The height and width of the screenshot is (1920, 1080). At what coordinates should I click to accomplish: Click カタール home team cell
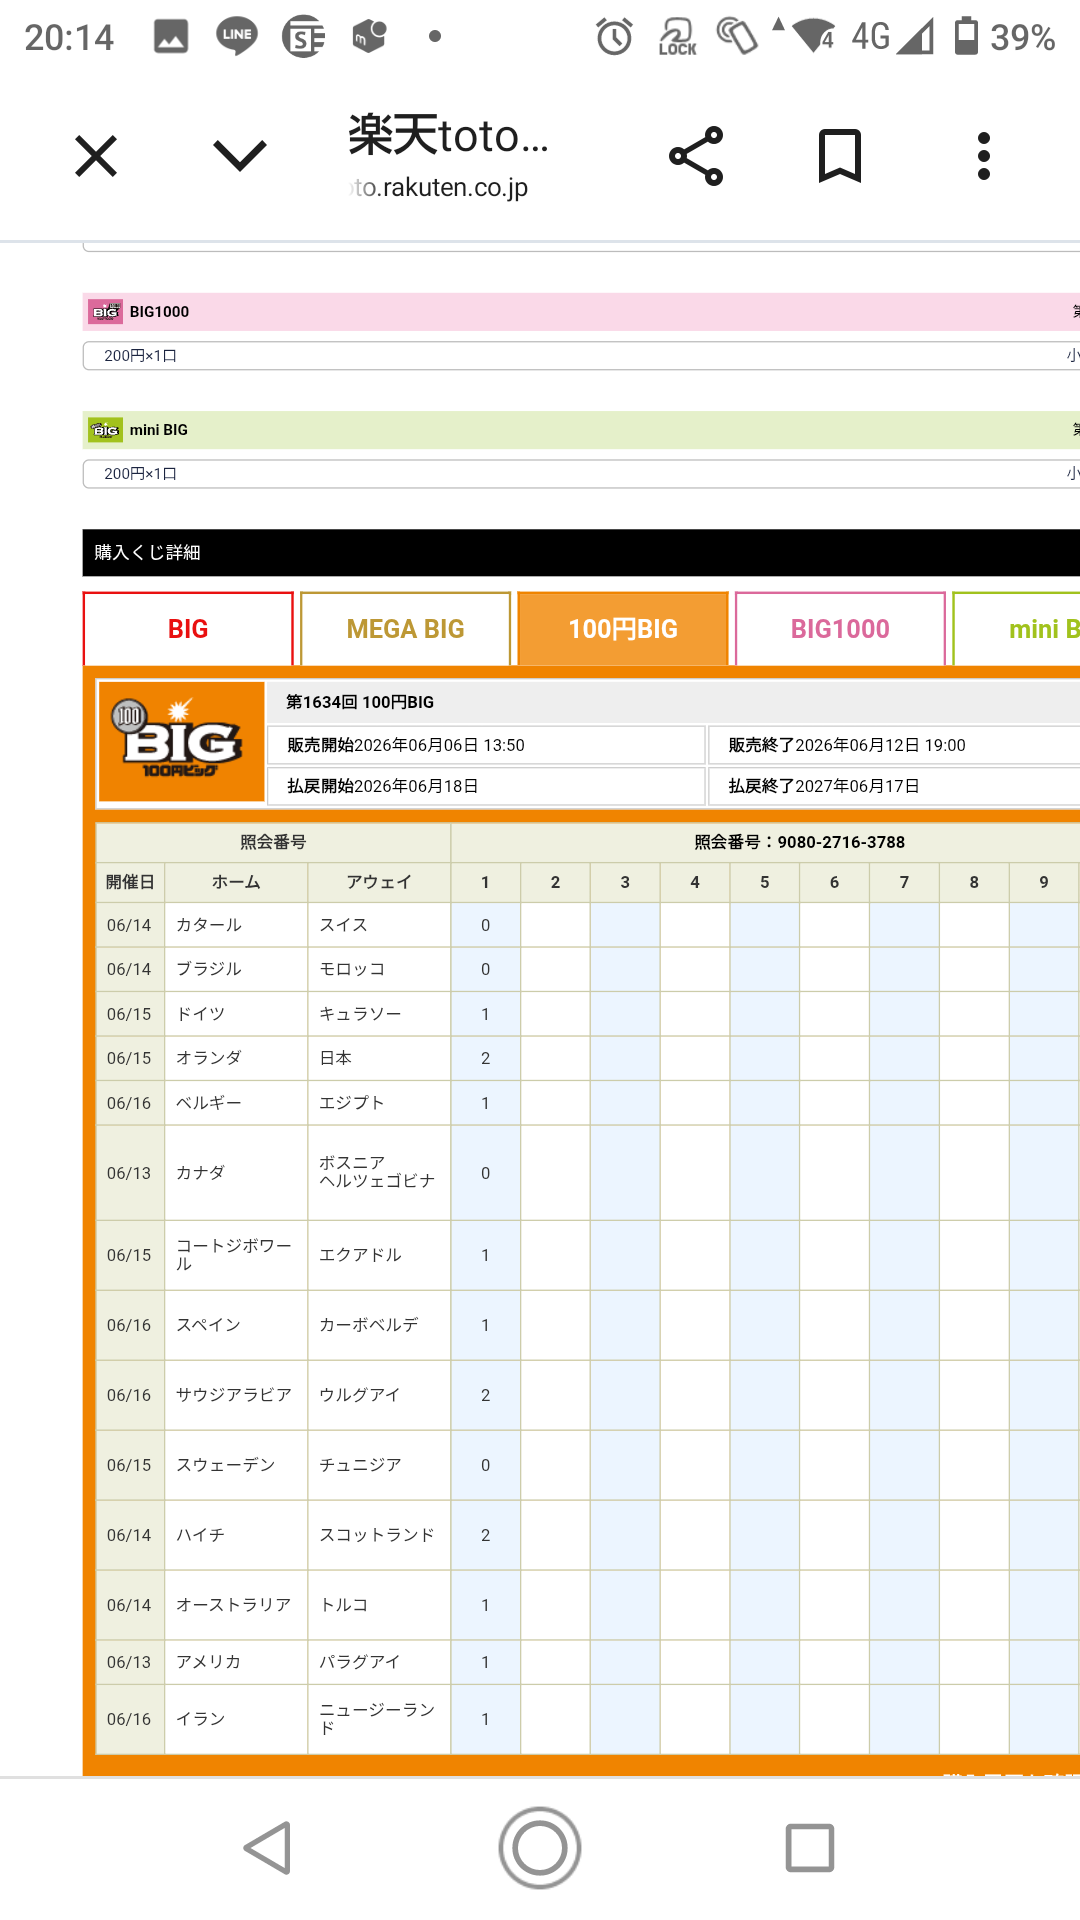pyautogui.click(x=236, y=925)
